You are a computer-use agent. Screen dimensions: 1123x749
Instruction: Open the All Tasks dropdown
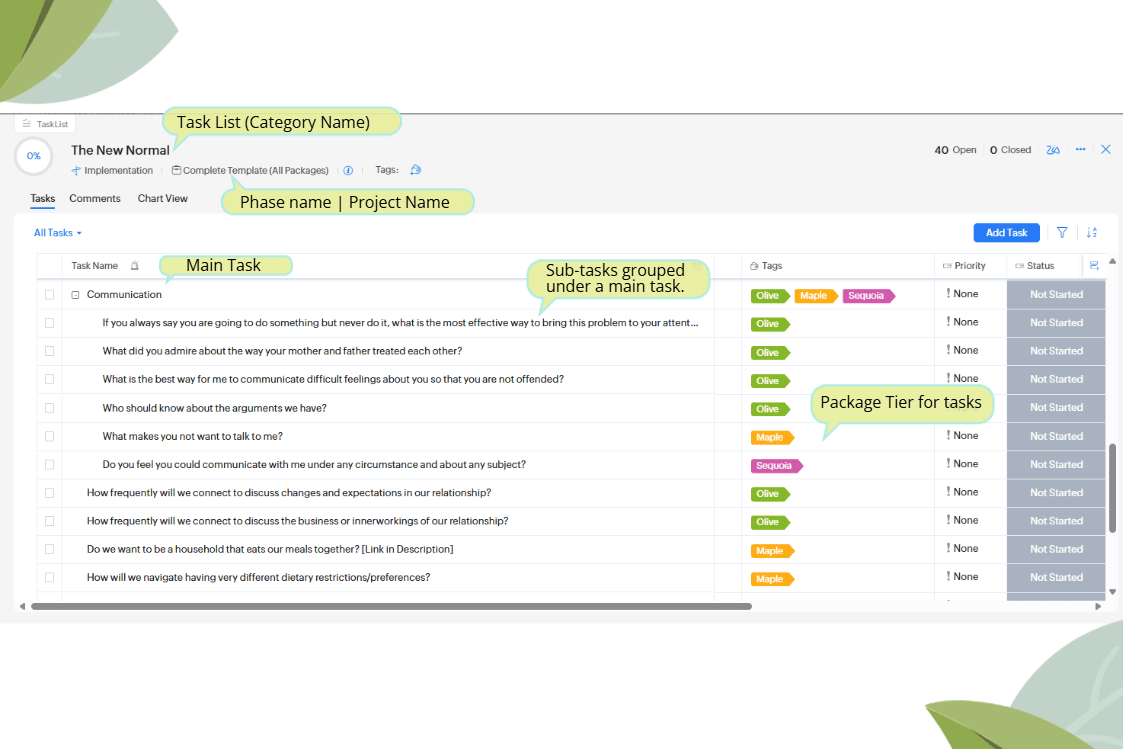coord(57,233)
